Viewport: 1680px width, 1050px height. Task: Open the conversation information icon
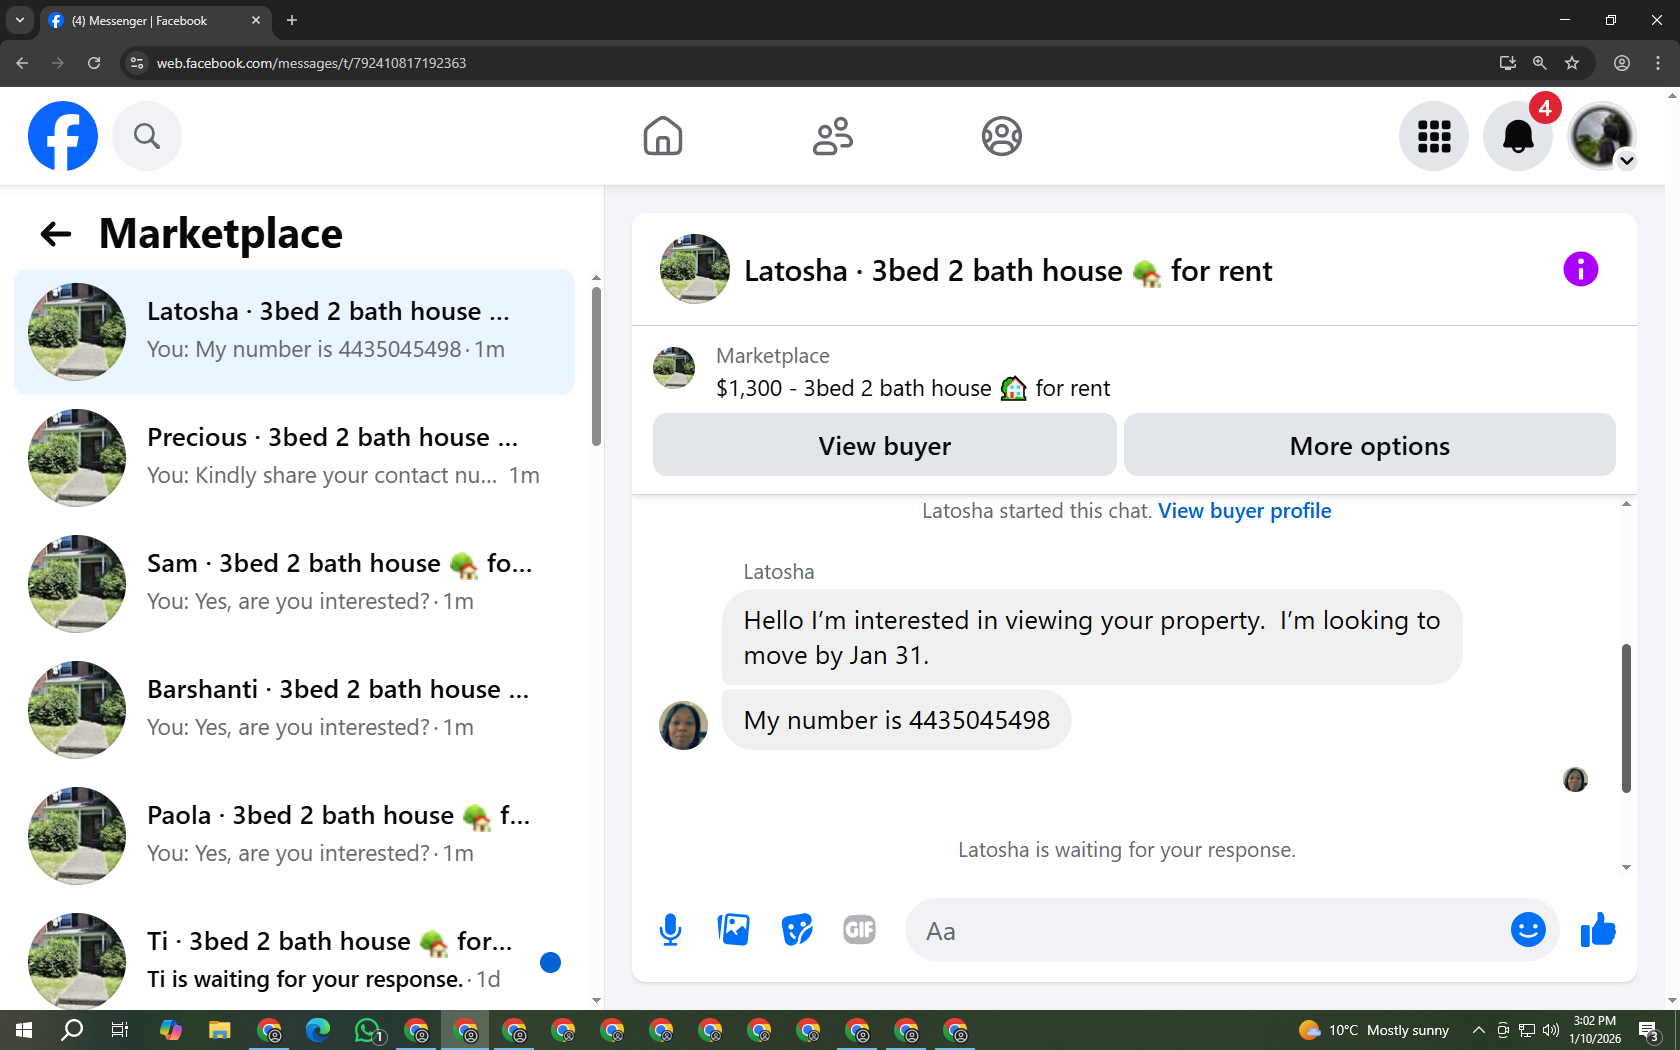pyautogui.click(x=1580, y=269)
